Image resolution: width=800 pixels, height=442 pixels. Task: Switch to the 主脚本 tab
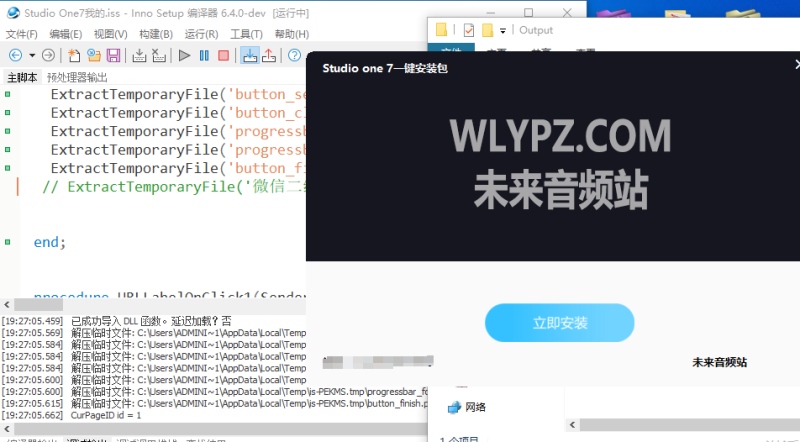(22, 78)
